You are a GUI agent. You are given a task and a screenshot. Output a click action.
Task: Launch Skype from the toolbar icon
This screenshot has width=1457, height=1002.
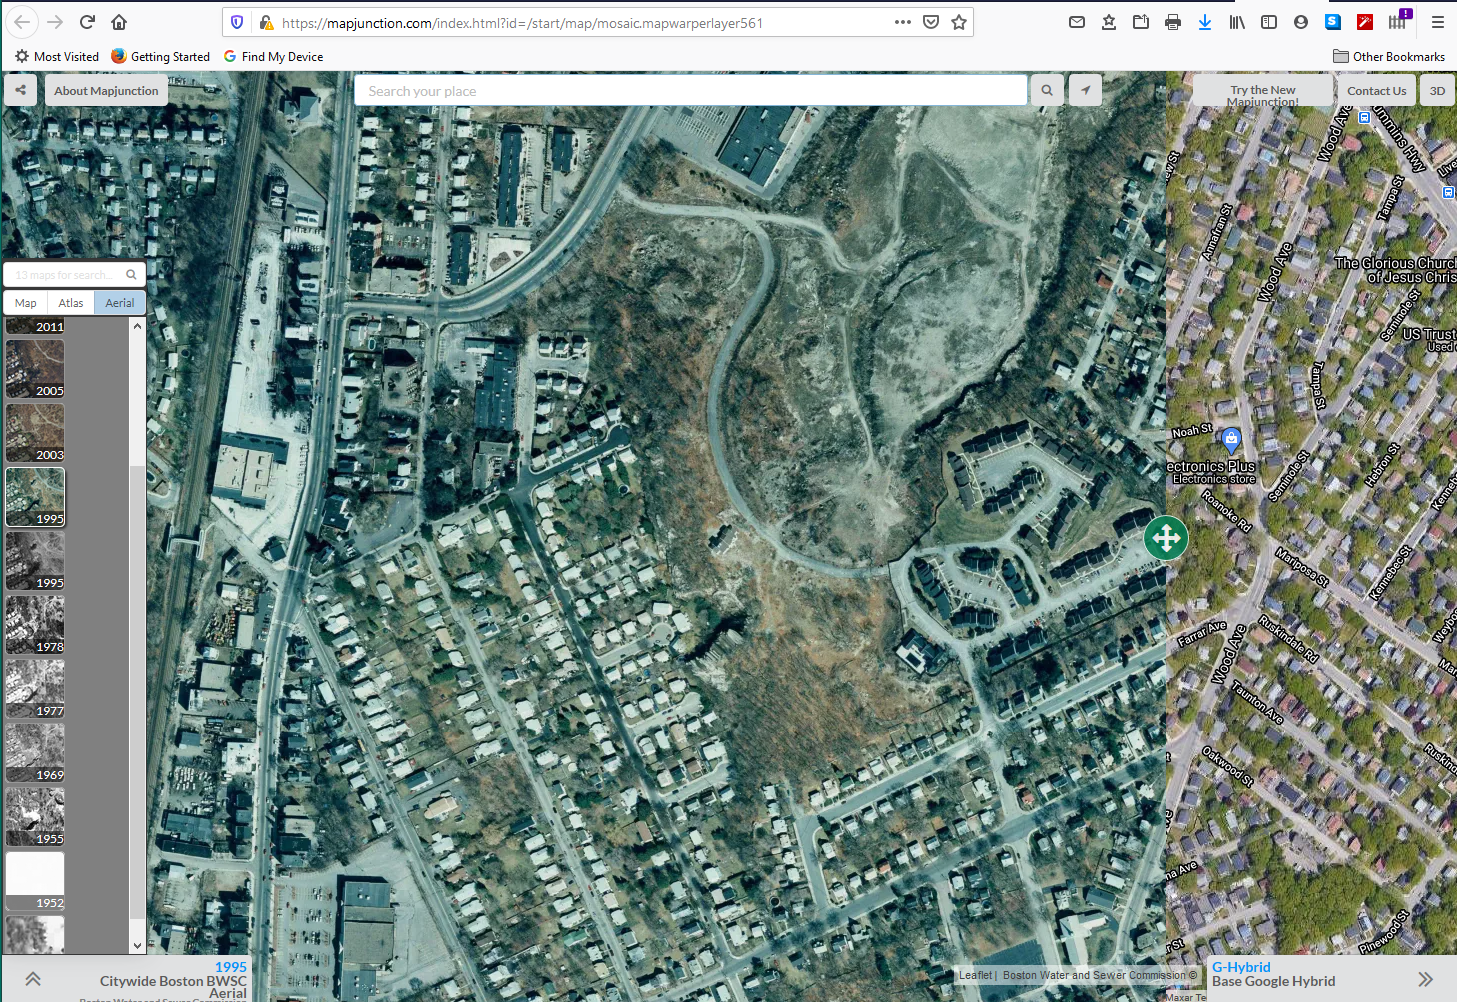pos(1333,21)
